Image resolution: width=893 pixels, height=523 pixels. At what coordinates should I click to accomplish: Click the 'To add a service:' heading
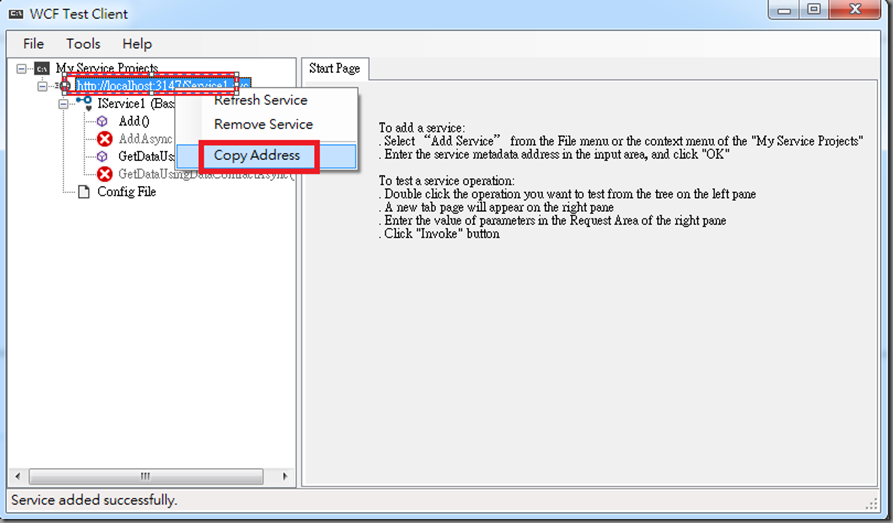point(422,128)
